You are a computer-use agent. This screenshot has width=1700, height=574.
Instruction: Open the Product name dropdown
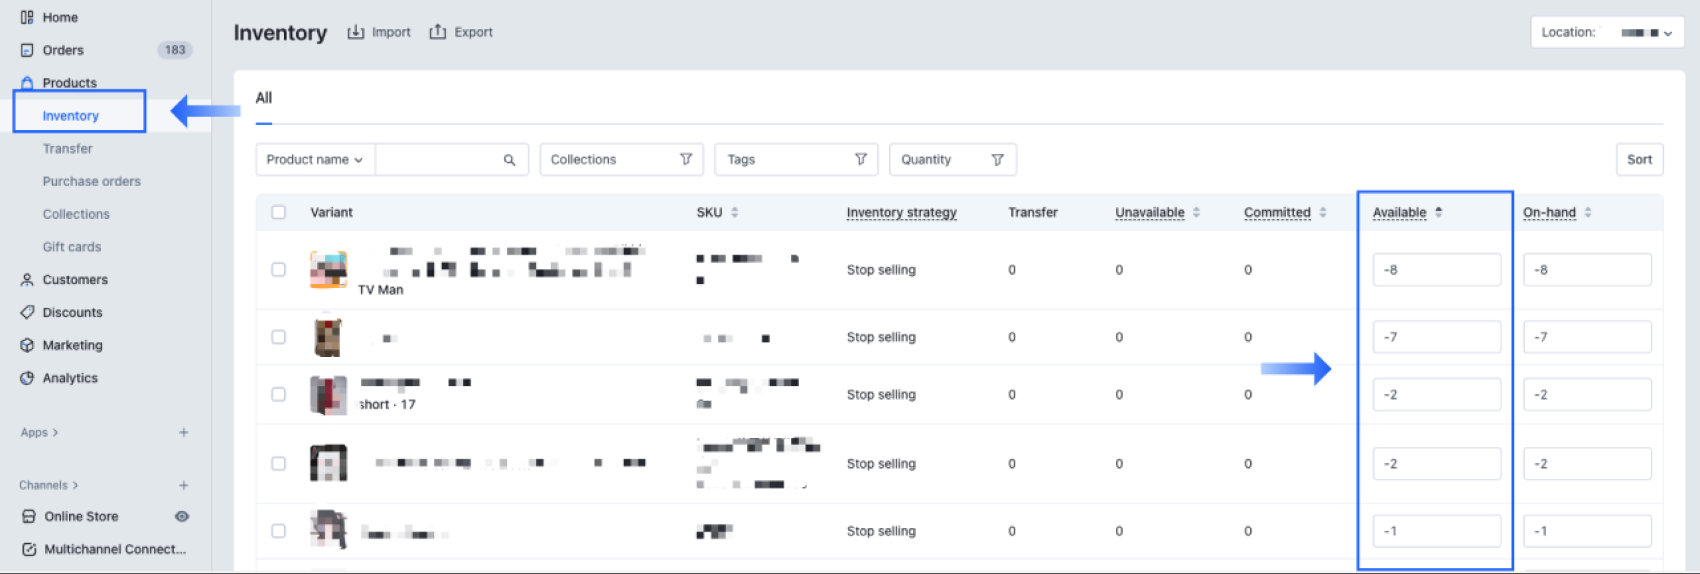[x=315, y=160]
